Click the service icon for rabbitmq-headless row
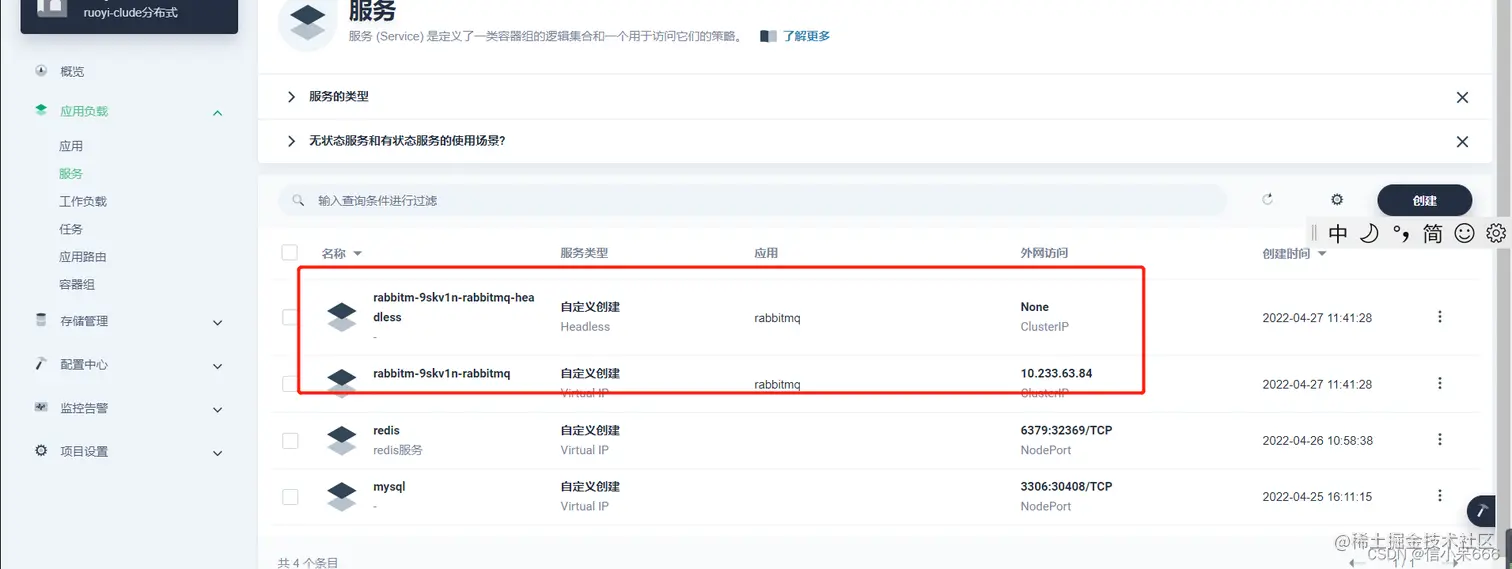The image size is (1512, 569). (x=342, y=317)
